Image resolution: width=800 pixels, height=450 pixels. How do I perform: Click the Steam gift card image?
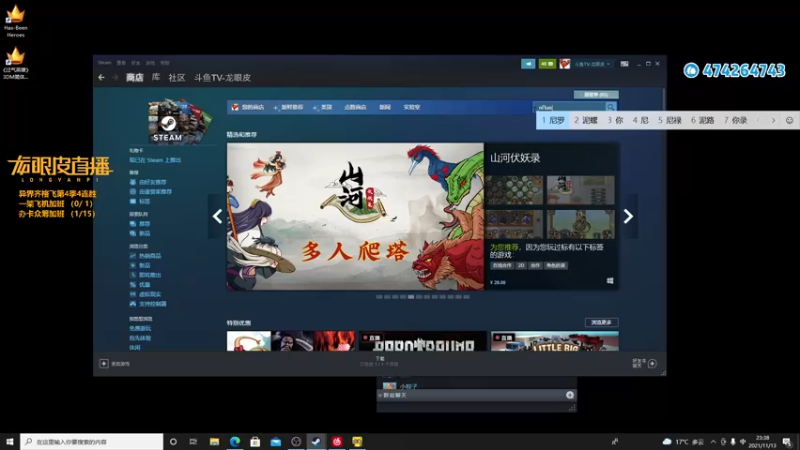(x=179, y=121)
